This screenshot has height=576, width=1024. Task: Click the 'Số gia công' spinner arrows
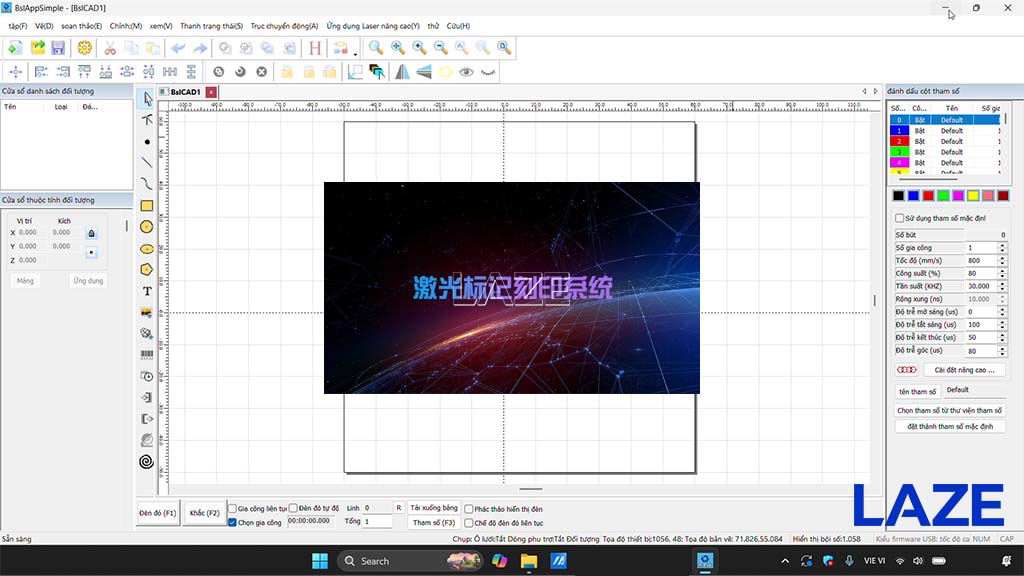pos(1002,248)
